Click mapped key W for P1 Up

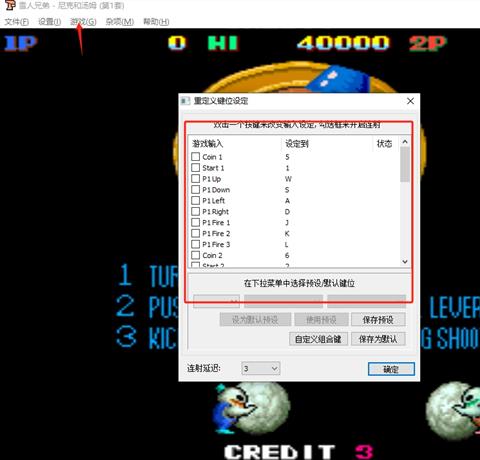(x=288, y=179)
